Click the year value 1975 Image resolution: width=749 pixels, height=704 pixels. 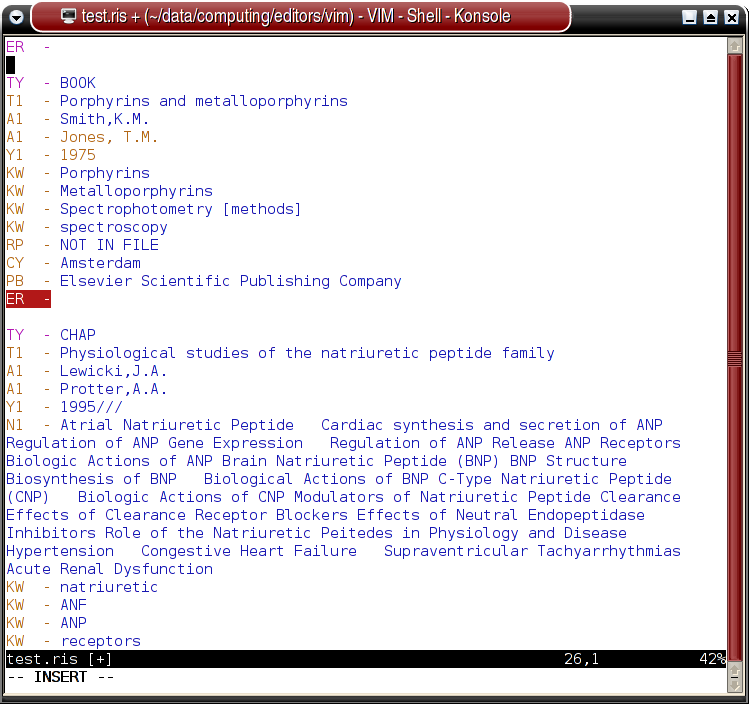point(78,155)
